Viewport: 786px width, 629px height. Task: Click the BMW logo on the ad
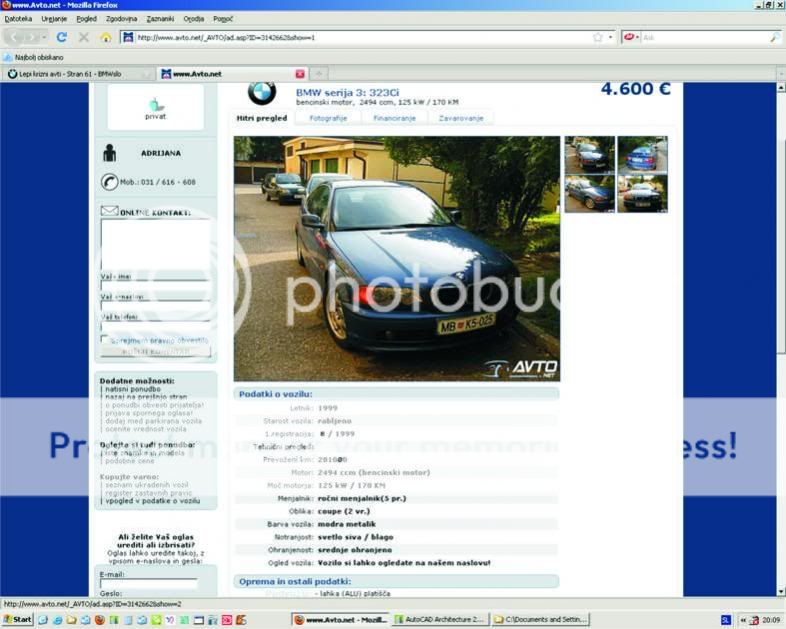tap(262, 93)
